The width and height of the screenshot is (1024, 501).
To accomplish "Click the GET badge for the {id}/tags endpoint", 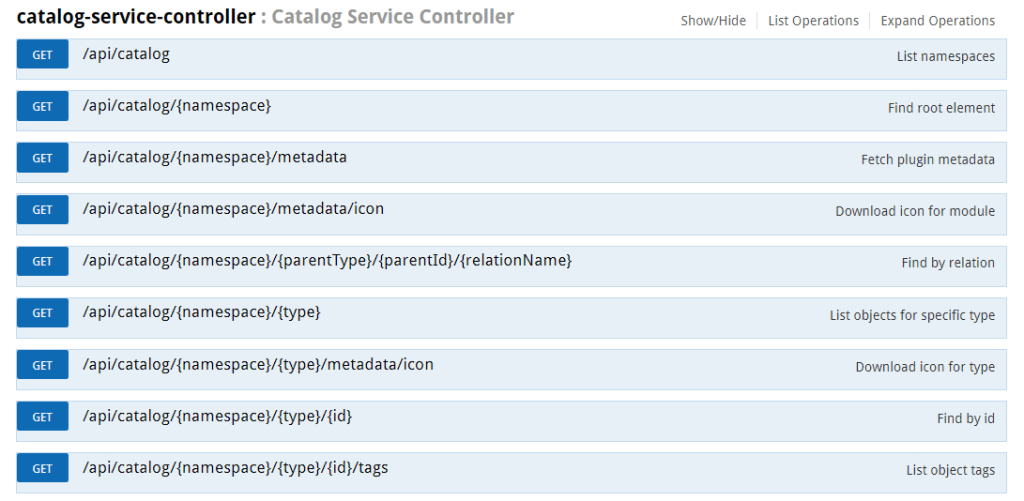I will point(42,469).
